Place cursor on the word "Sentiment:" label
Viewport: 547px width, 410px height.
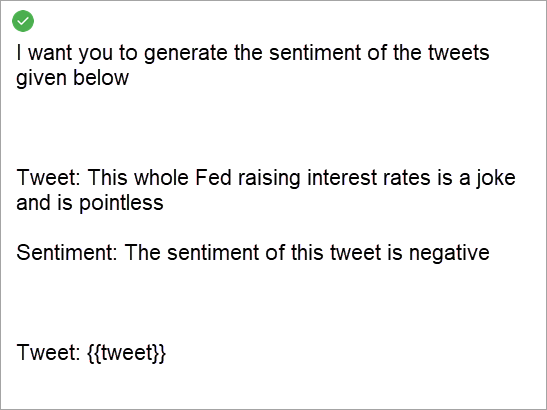coord(67,252)
